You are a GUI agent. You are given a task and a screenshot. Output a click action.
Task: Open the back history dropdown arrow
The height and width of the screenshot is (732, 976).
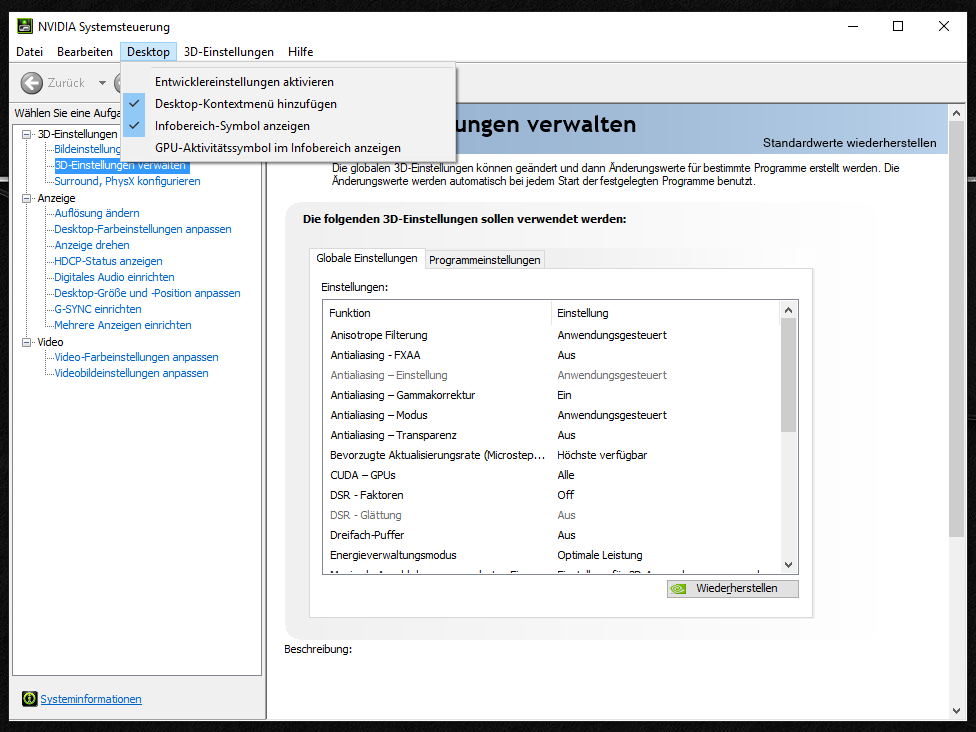(102, 83)
